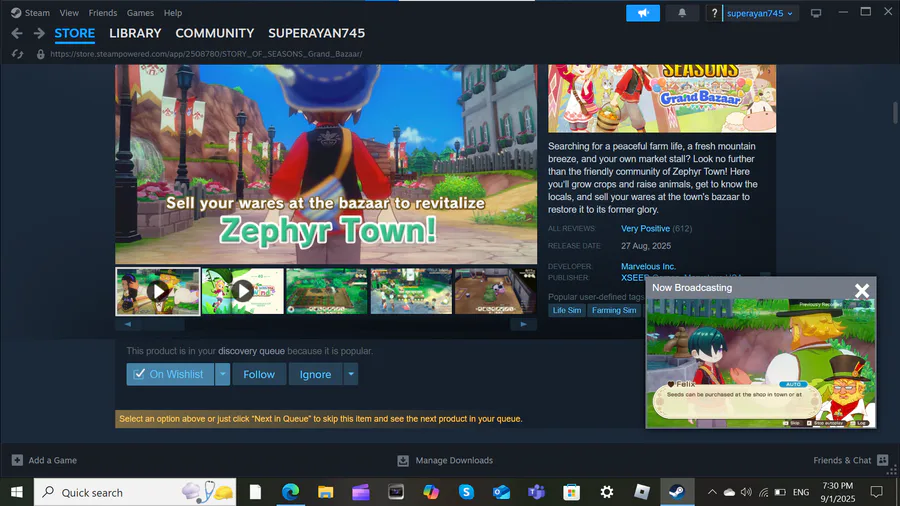
Task: Click the Add a Game plus icon
Action: coord(17,460)
